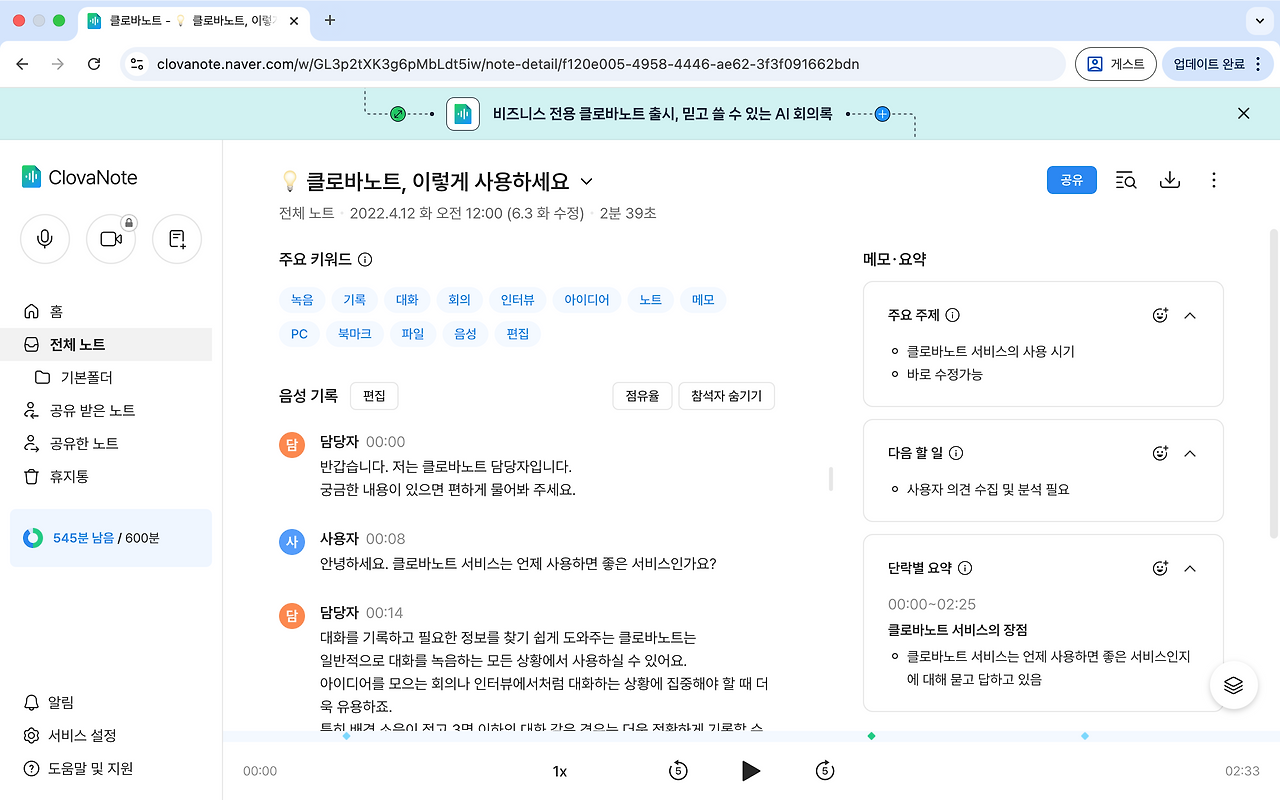Open site information icon in address bar
Image resolution: width=1280 pixels, height=800 pixels.
[x=138, y=64]
